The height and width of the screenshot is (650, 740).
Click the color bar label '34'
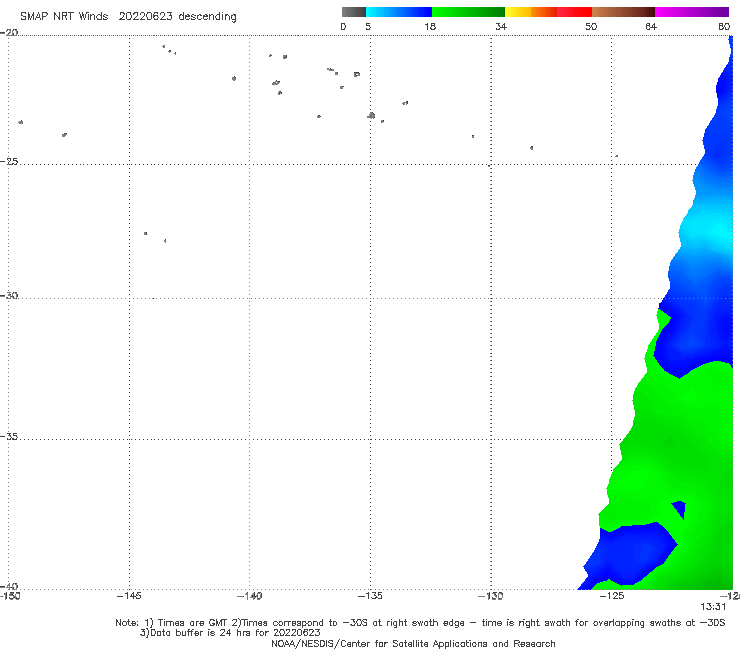[x=501, y=26]
